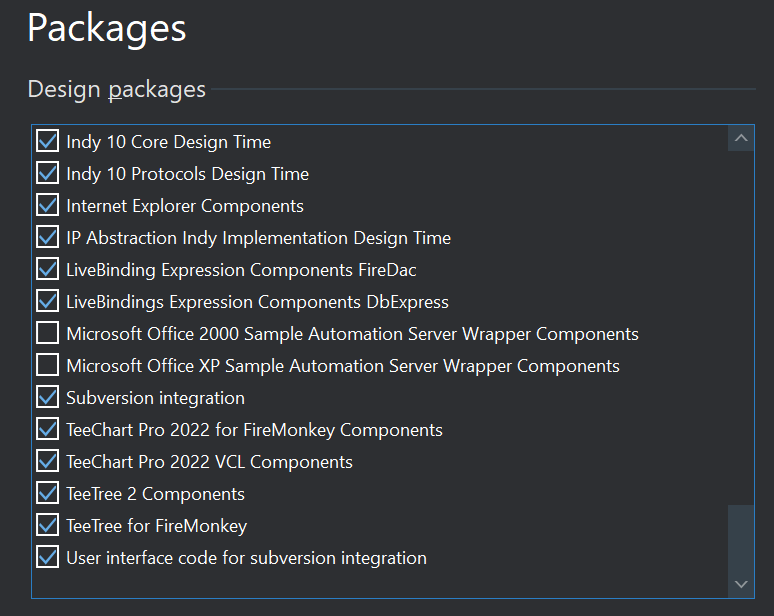Select 'Indy 10 Protocols Design Time' row text
This screenshot has width=774, height=616.
[x=188, y=174]
